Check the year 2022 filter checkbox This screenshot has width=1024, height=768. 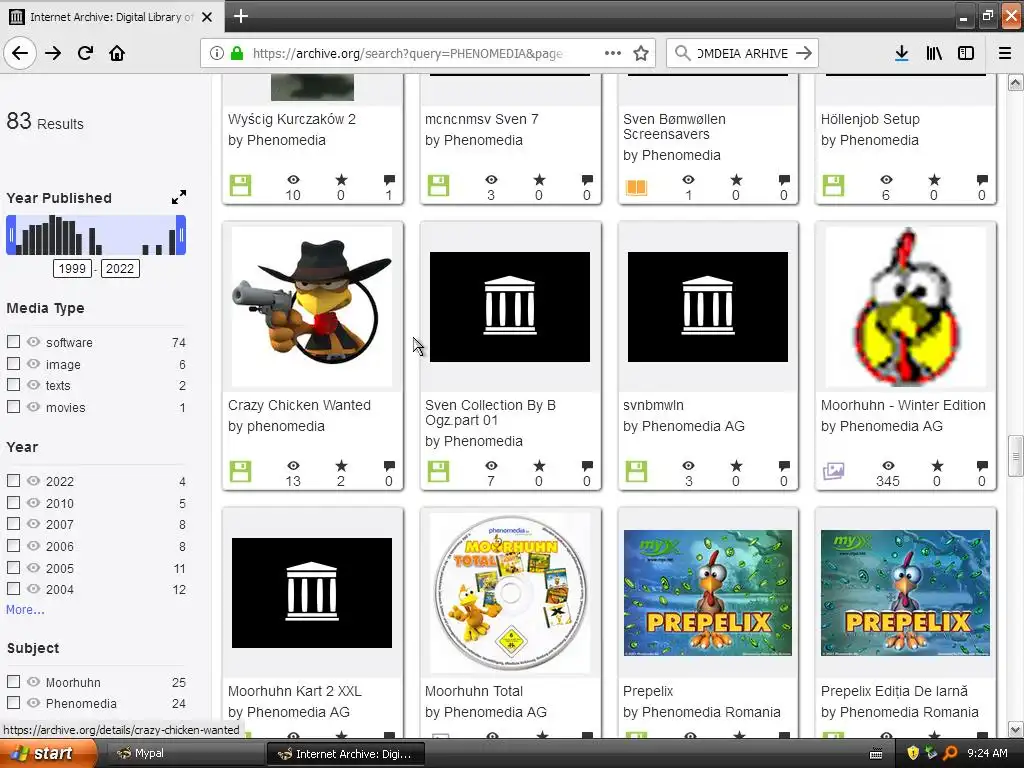click(13, 481)
